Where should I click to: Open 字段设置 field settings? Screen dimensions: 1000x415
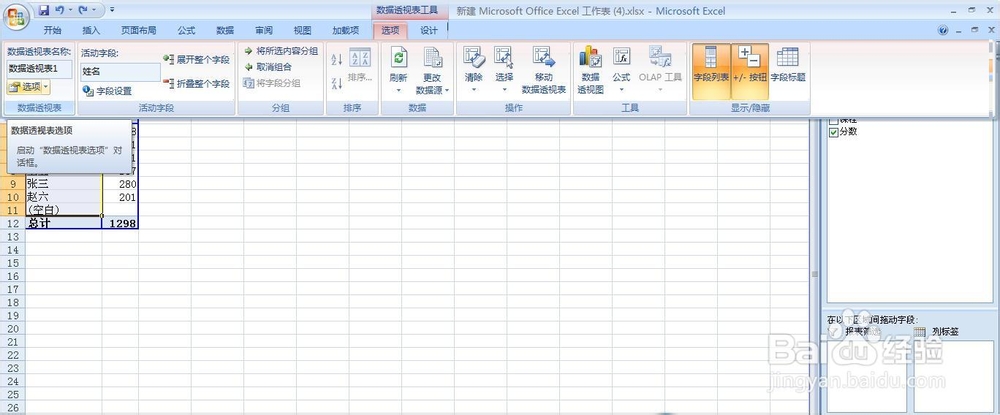(107, 91)
